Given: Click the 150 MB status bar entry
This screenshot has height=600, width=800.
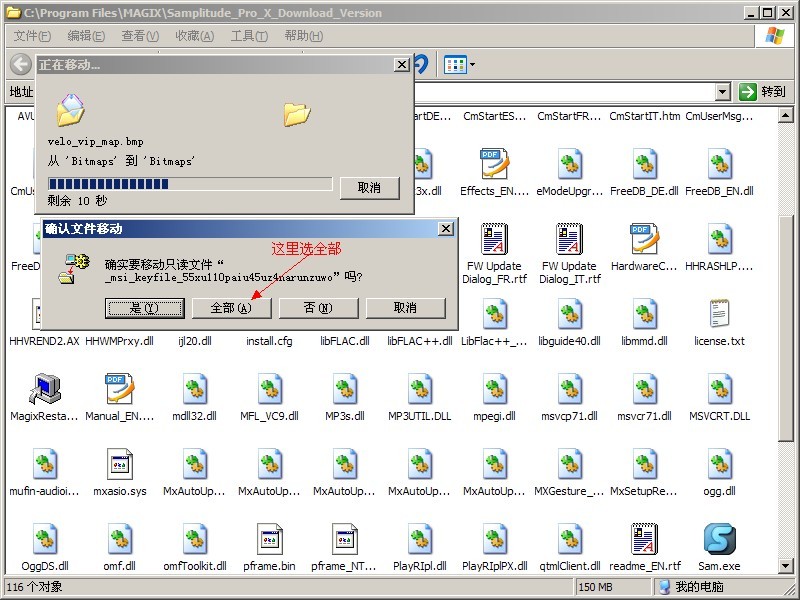Looking at the screenshot, I should 614,587.
